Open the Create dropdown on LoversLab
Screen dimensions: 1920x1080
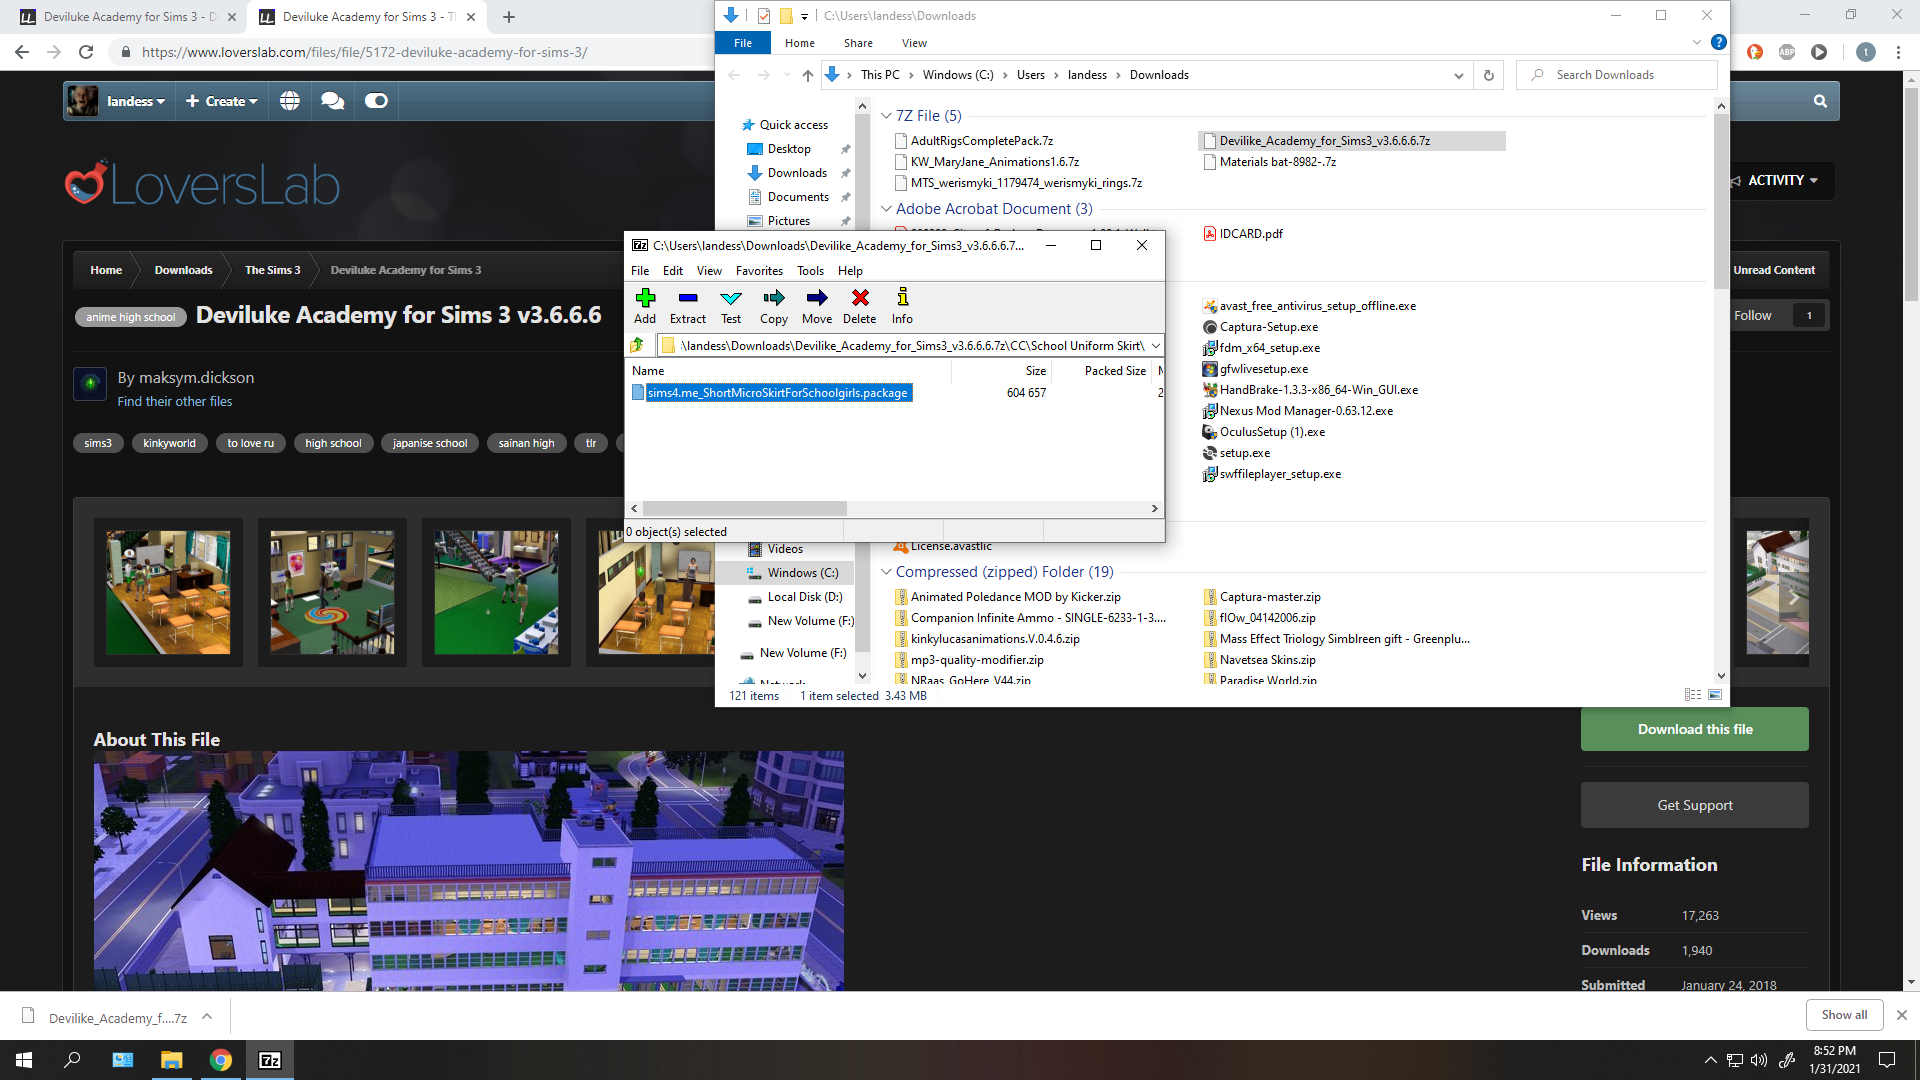pos(221,101)
